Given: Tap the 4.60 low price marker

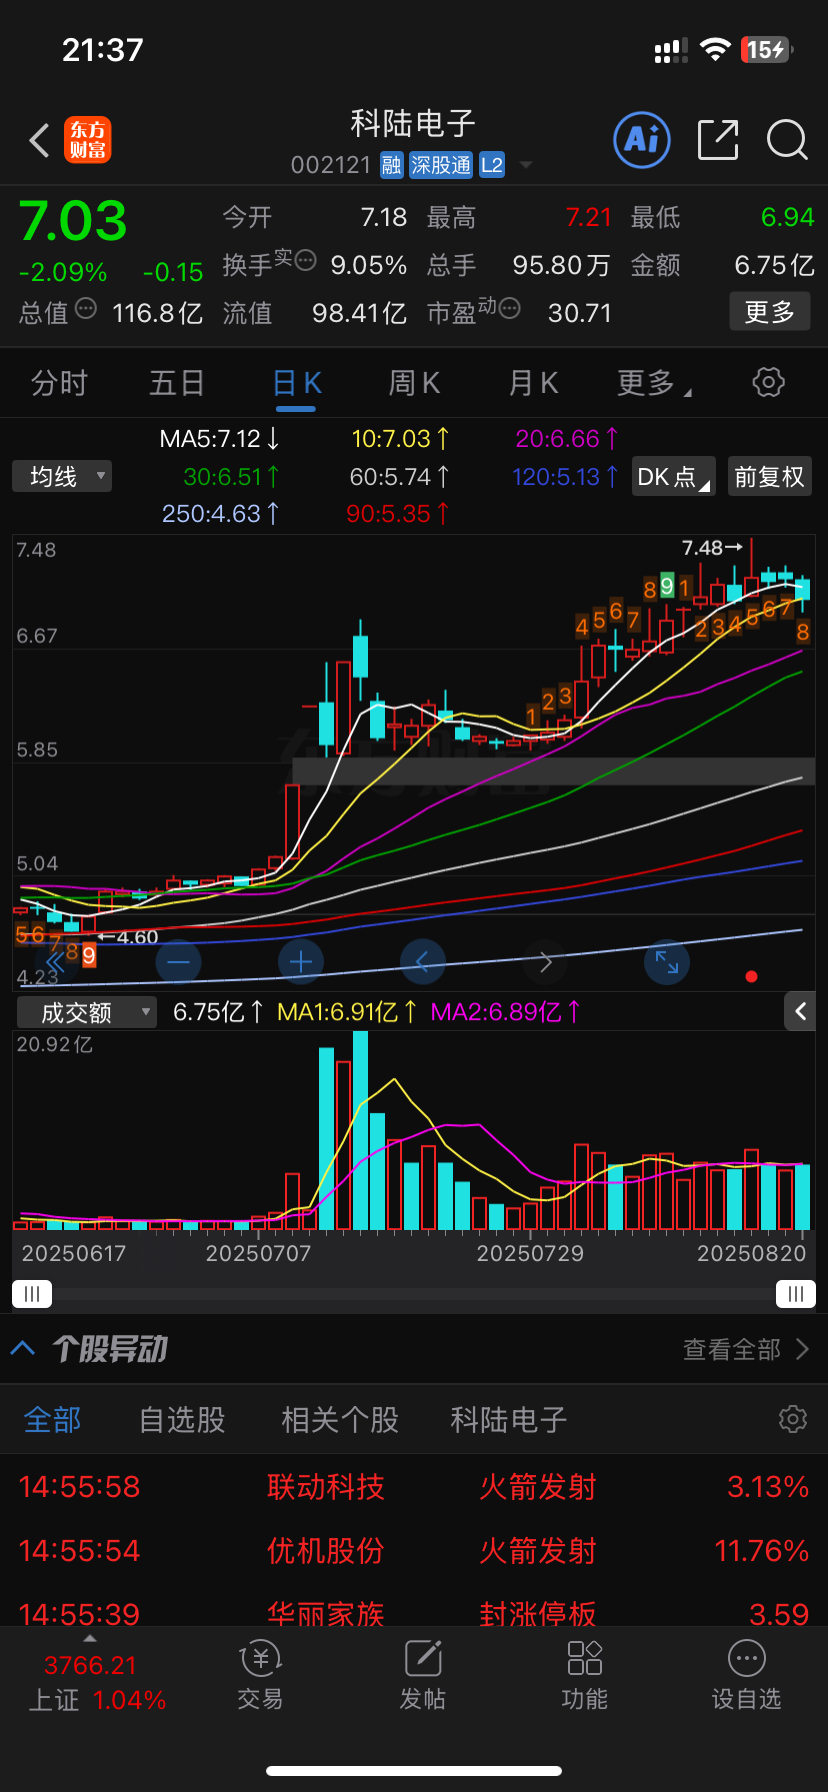Looking at the screenshot, I should tap(128, 937).
